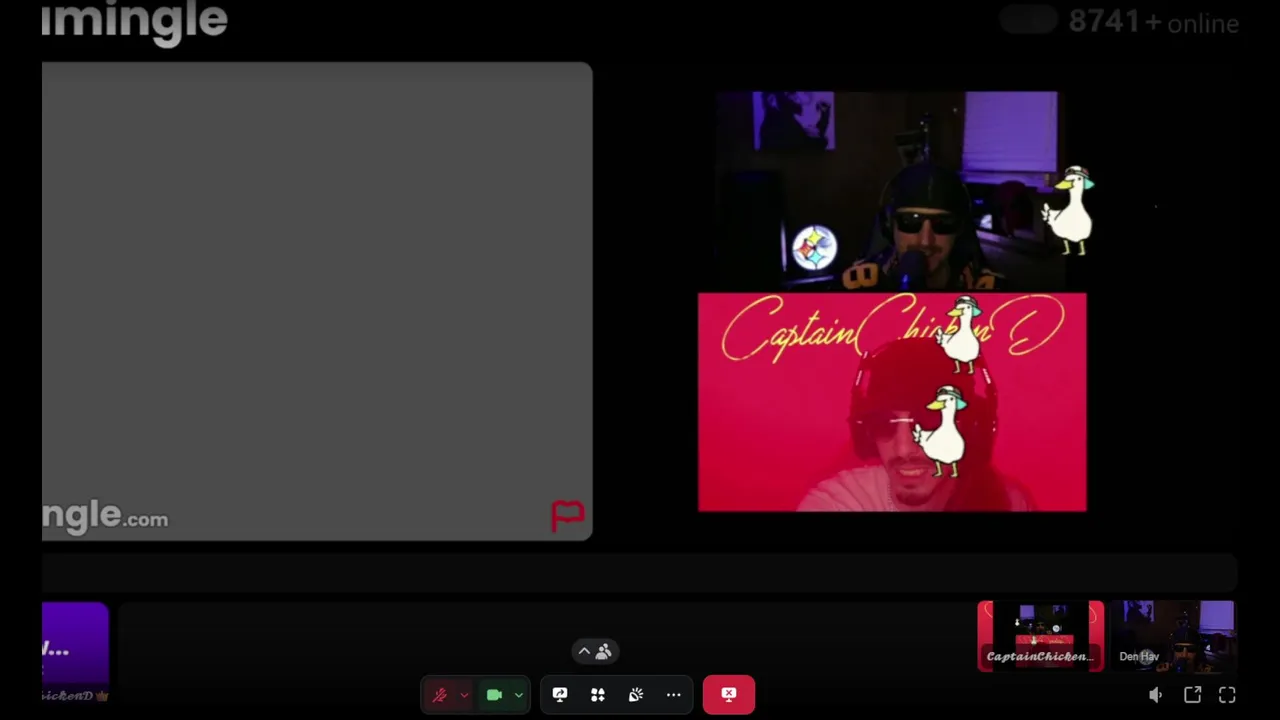
Task: Toggle the green camera button
Action: tap(494, 695)
